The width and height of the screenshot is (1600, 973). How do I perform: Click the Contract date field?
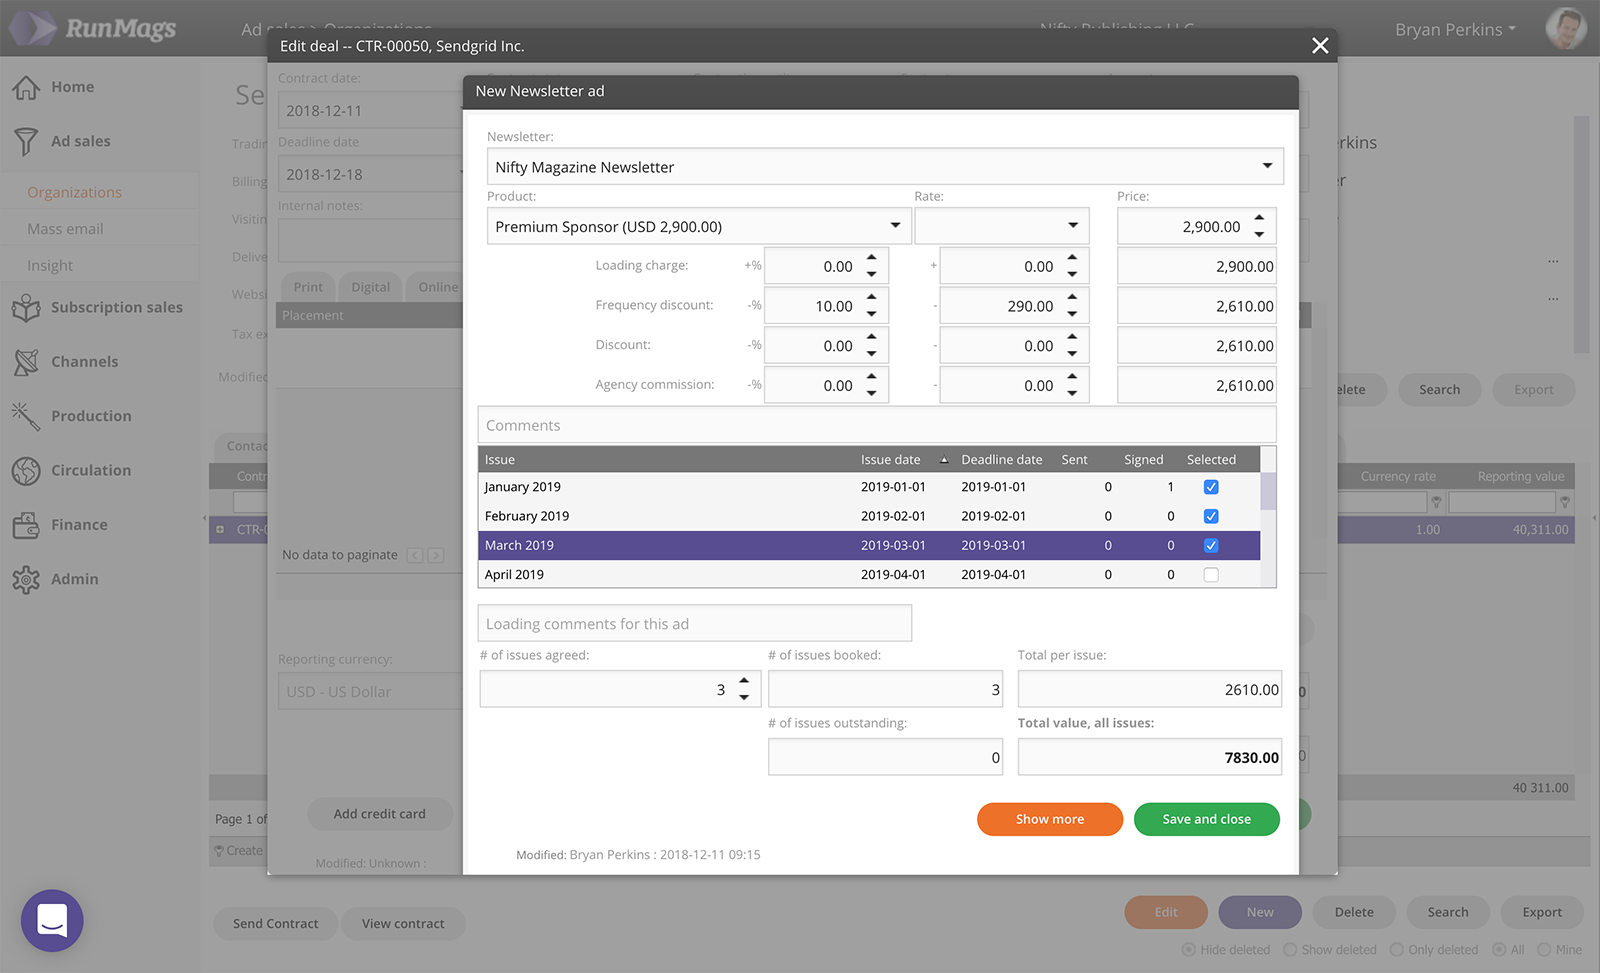pyautogui.click(x=370, y=110)
